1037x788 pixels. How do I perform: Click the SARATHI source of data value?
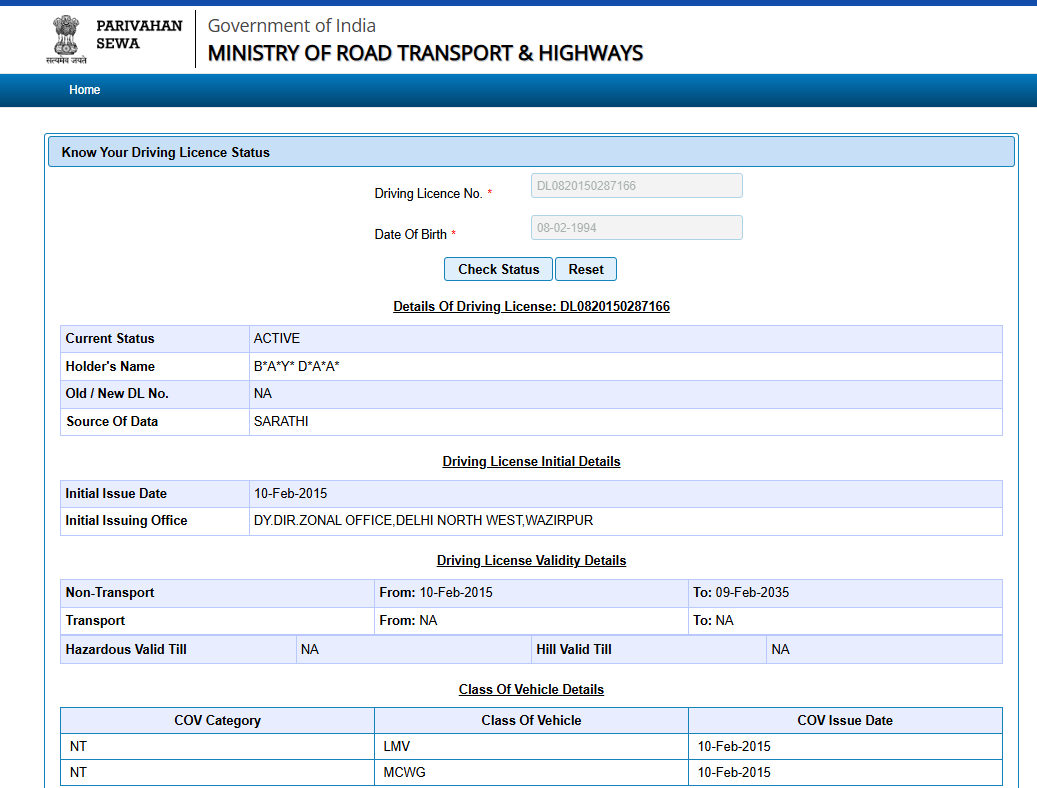281,422
